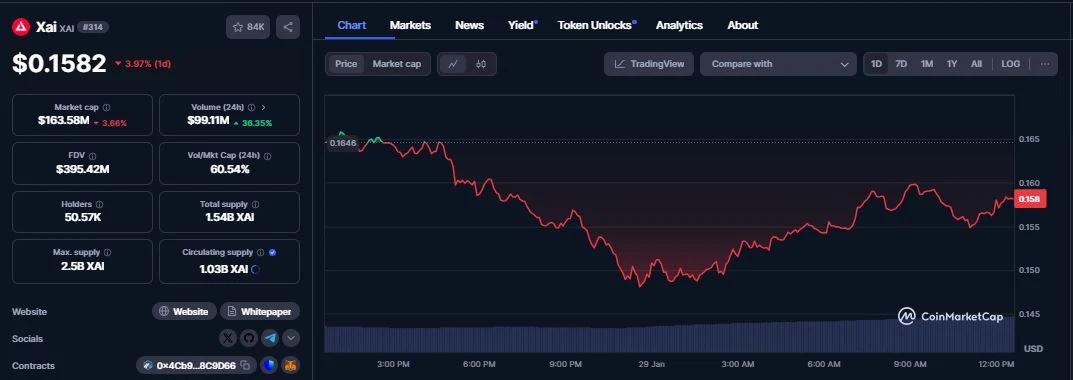Show Max. supply info icon
The height and width of the screenshot is (380, 1073).
point(107,253)
